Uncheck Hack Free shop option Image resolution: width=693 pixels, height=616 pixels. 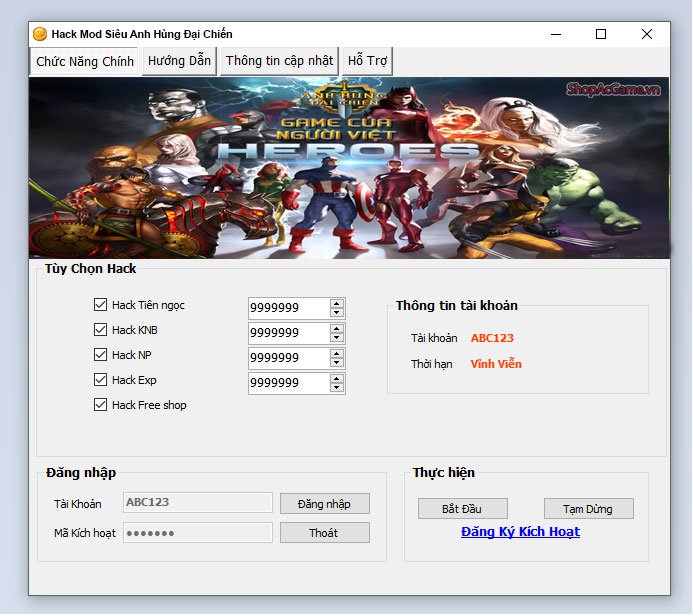click(x=100, y=405)
